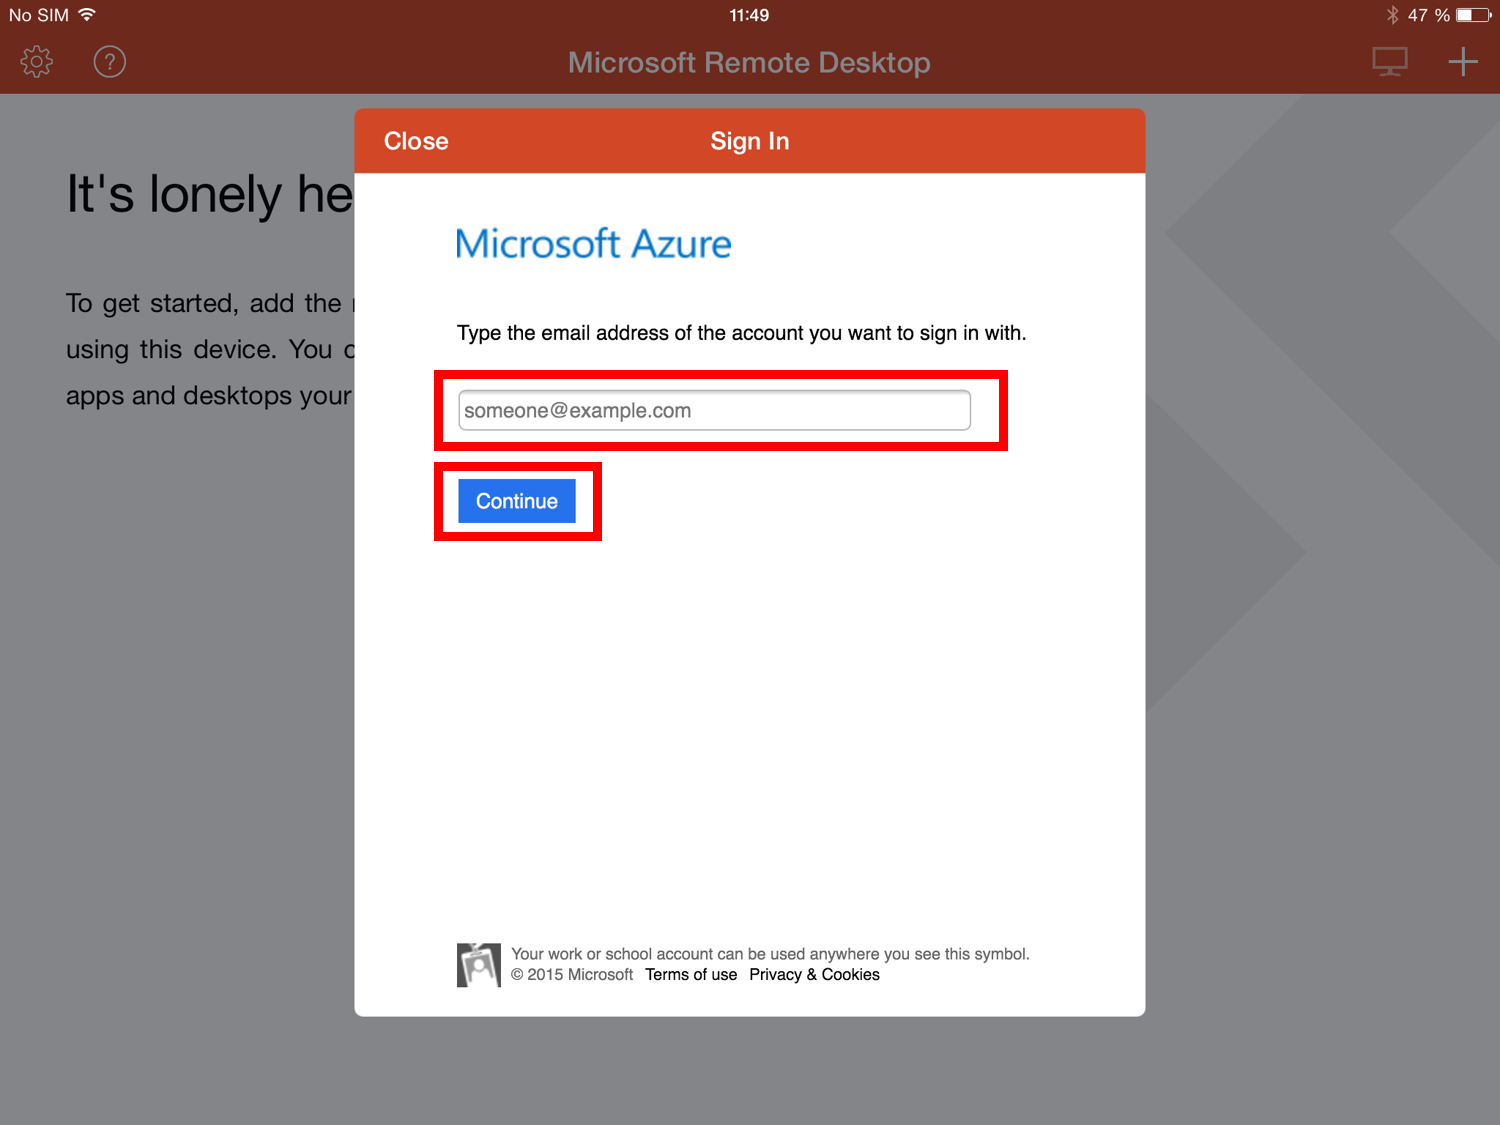Image resolution: width=1500 pixels, height=1125 pixels.
Task: Tap the Microsoft Remote Desktop title
Action: tap(749, 62)
